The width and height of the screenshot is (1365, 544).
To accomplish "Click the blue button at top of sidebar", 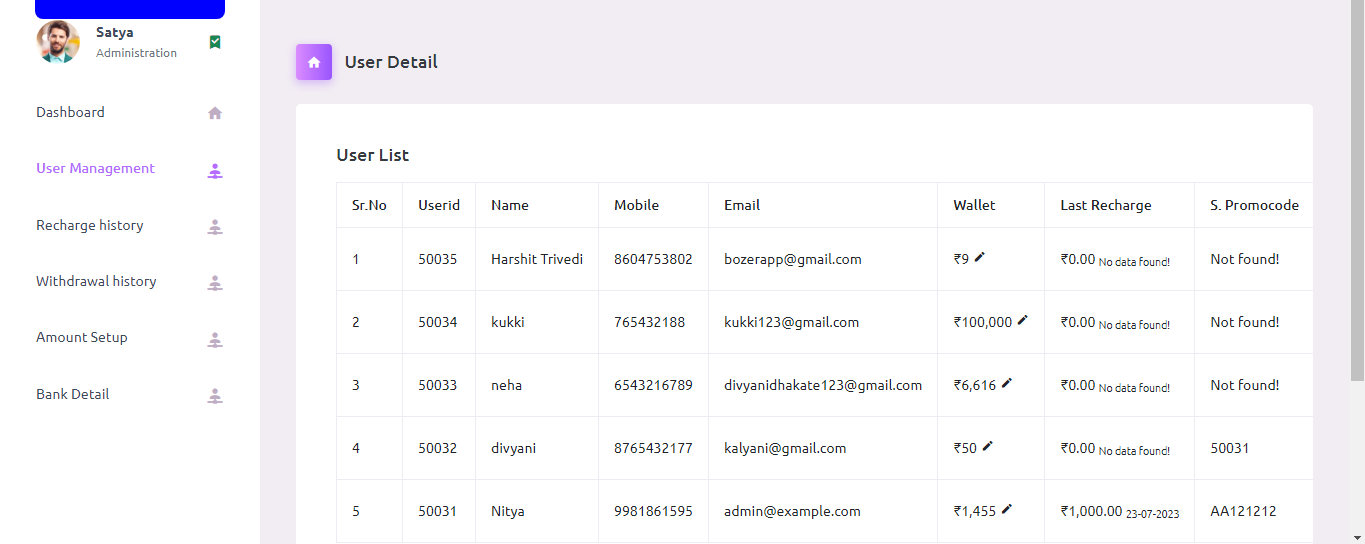I will click(x=130, y=9).
